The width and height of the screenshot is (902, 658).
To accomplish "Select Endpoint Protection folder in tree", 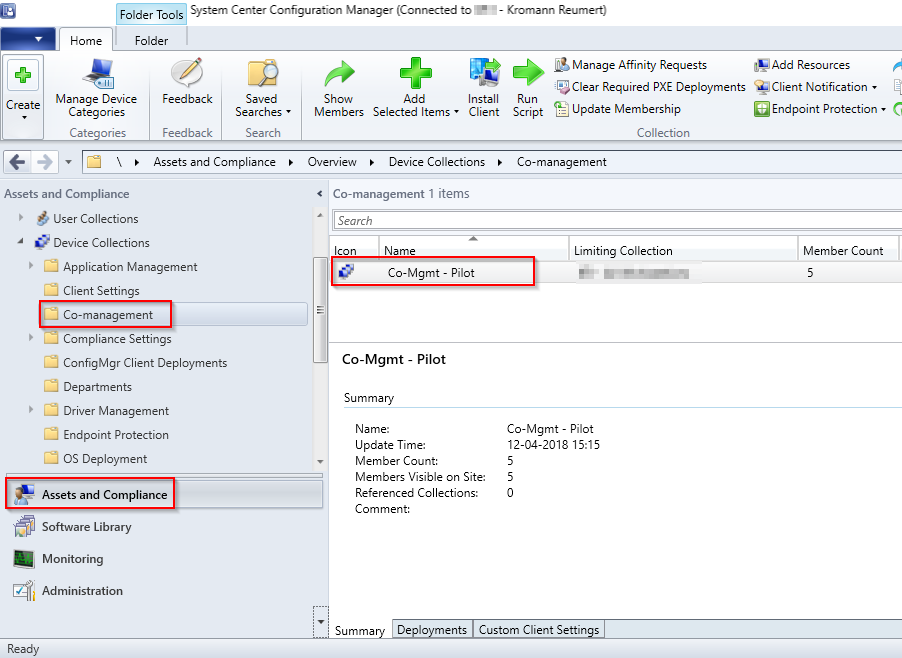I will tap(116, 435).
